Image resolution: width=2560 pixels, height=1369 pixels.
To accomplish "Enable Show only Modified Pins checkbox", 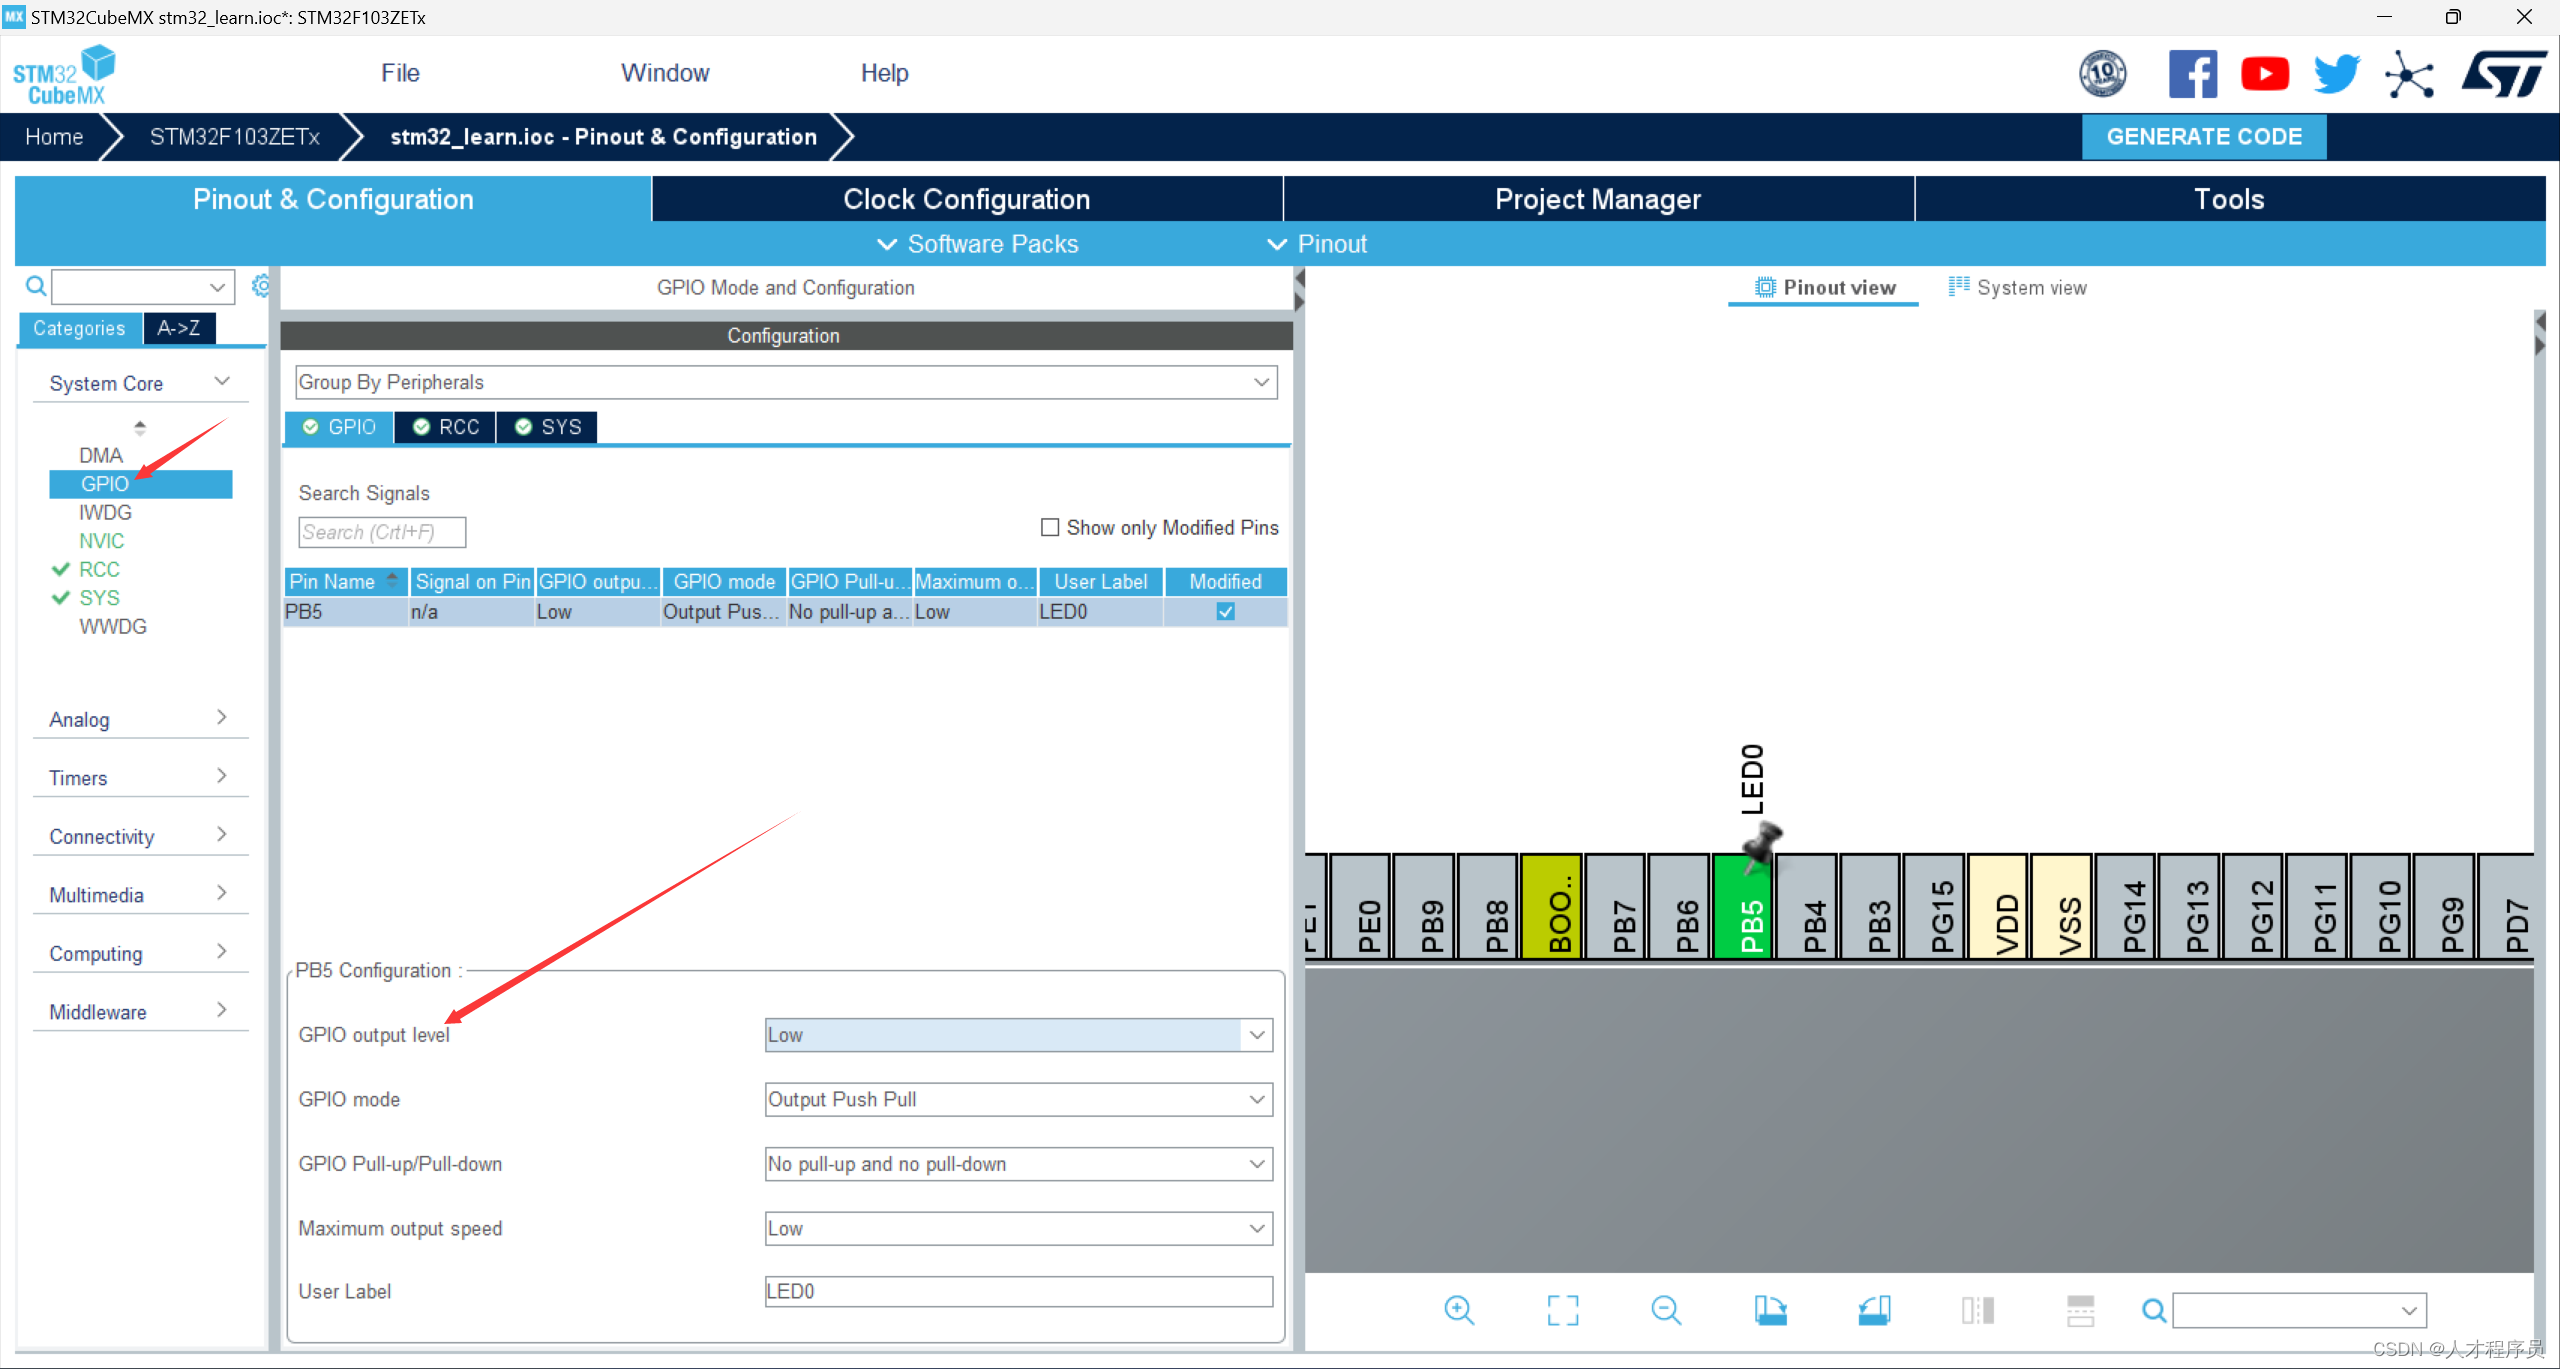I will tap(1050, 527).
